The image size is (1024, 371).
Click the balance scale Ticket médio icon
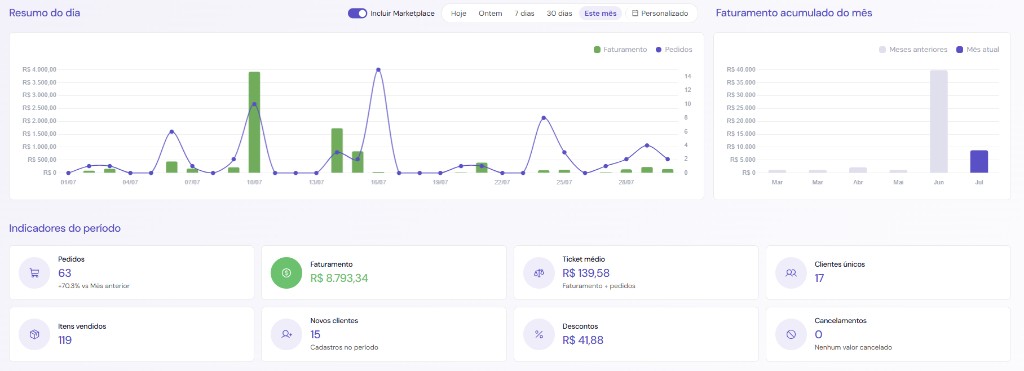tap(539, 273)
